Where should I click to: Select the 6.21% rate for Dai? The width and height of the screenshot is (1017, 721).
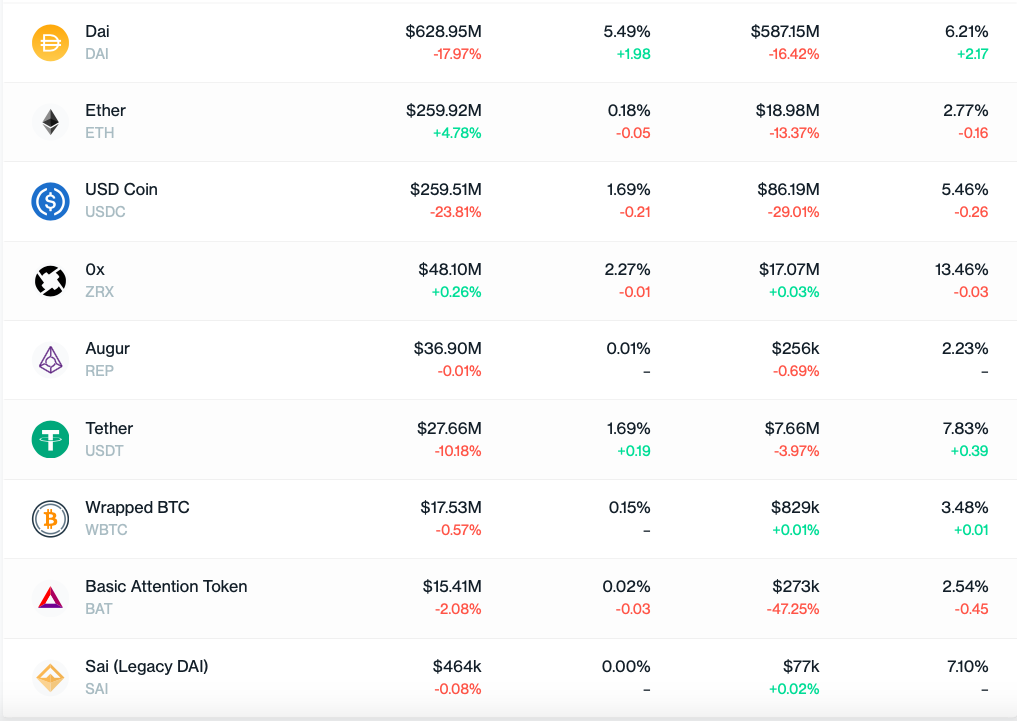click(x=966, y=31)
